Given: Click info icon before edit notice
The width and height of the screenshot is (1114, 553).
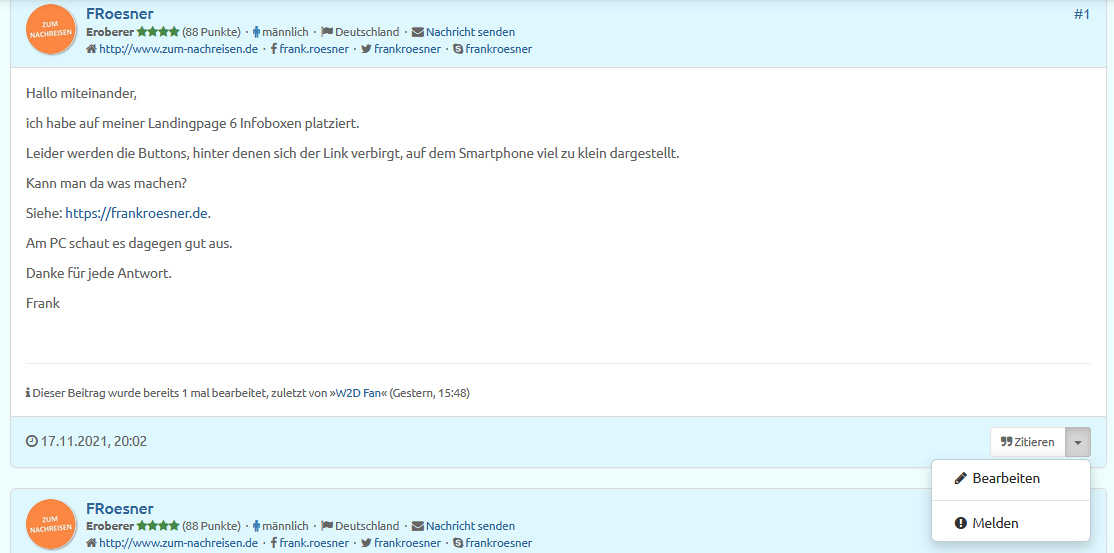Looking at the screenshot, I should 28,393.
